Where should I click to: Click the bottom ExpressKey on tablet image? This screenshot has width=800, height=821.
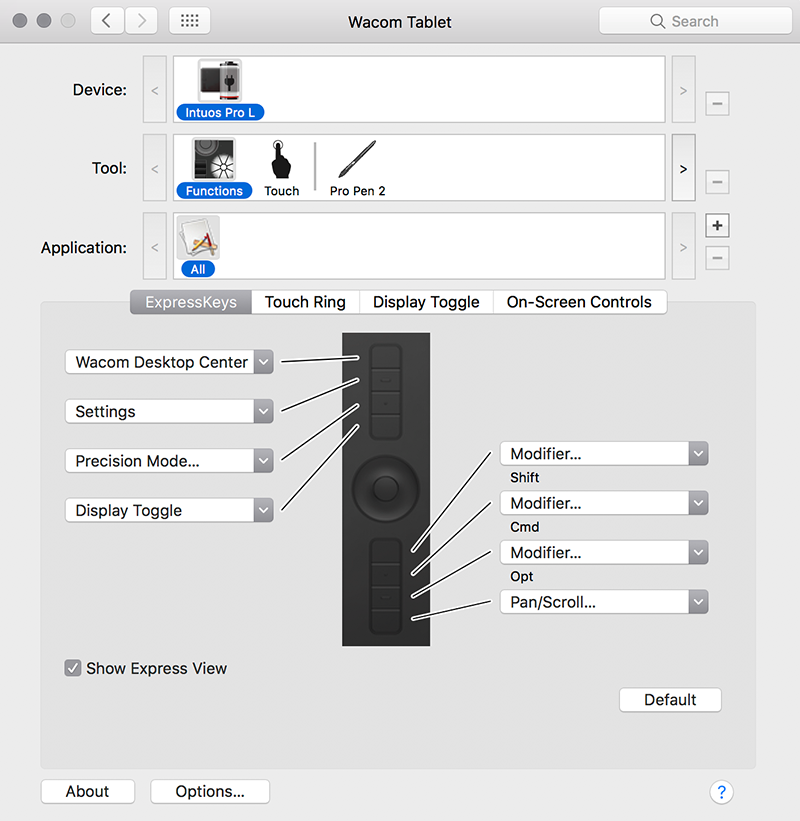[386, 622]
